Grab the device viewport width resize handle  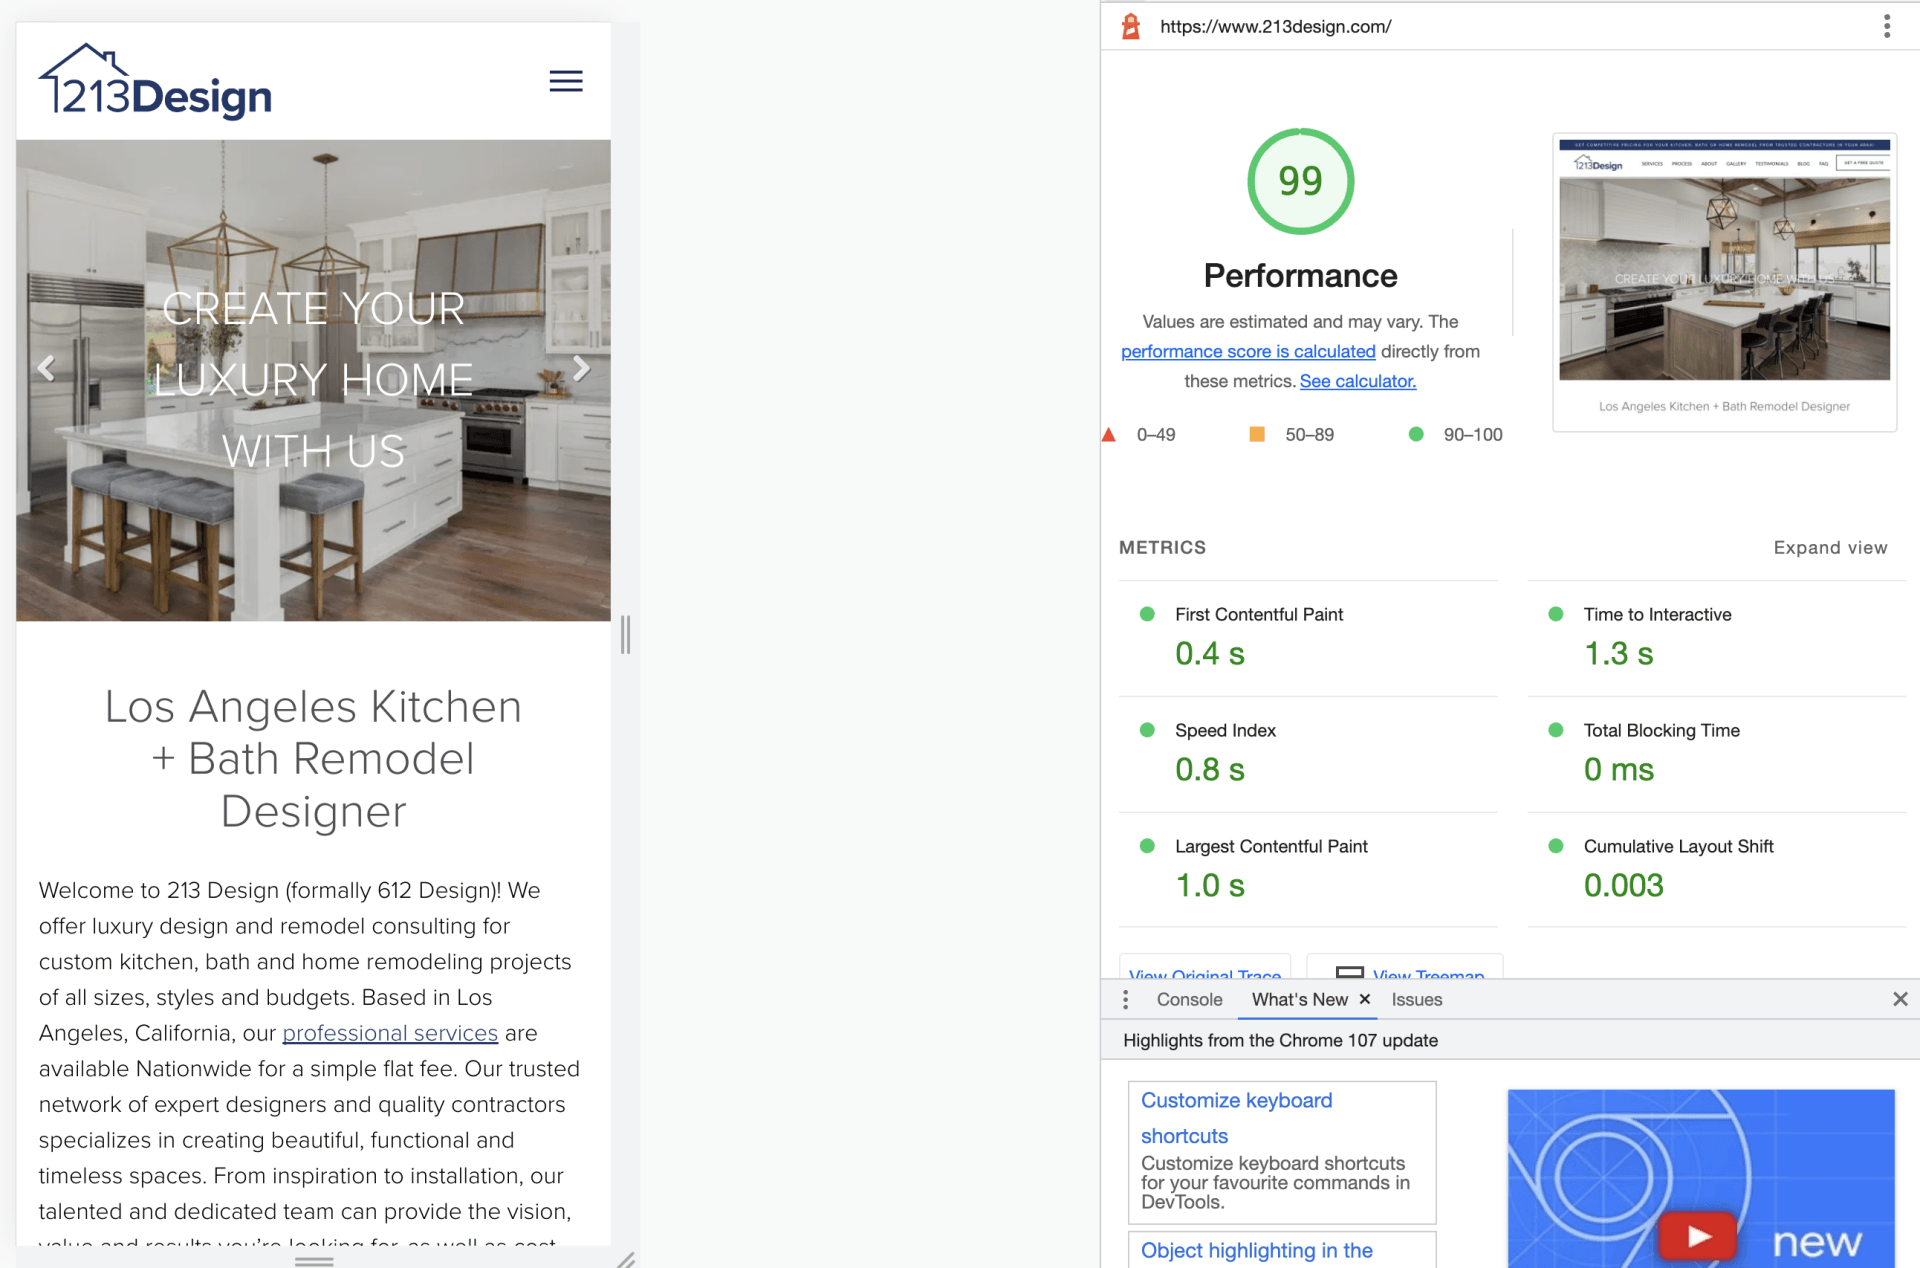pyautogui.click(x=625, y=634)
